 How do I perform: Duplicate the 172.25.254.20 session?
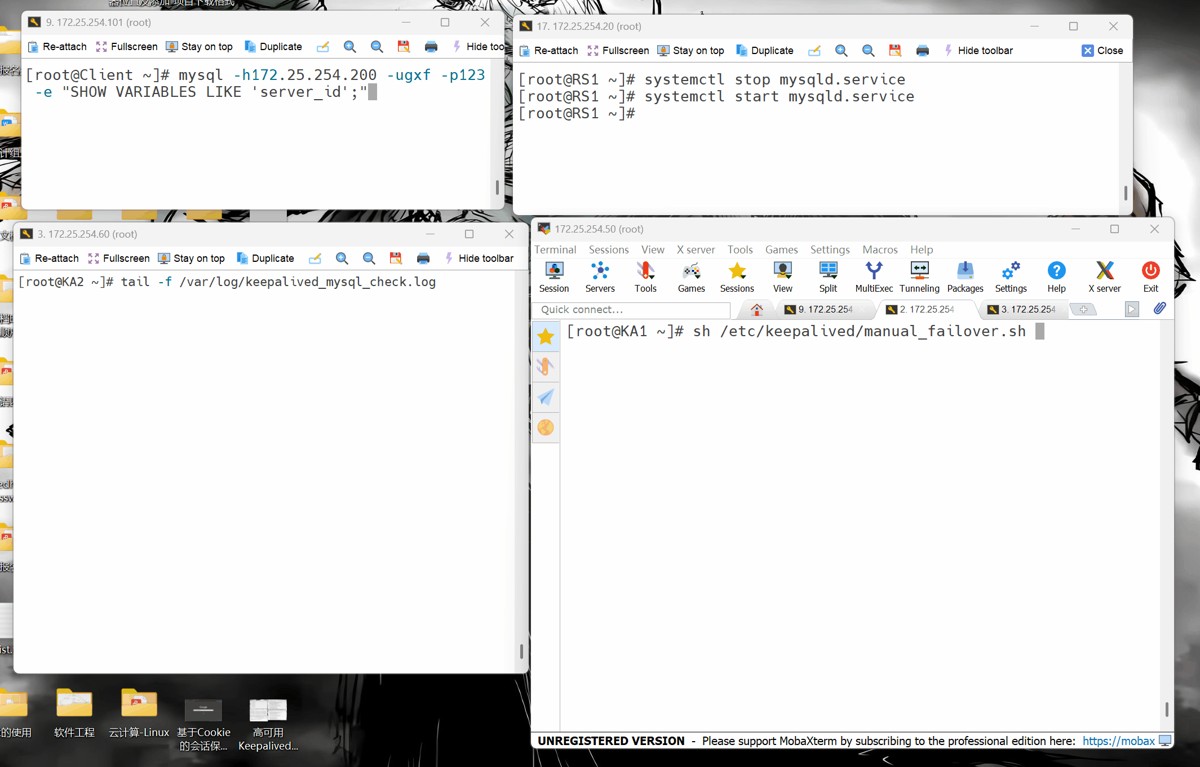[x=765, y=50]
